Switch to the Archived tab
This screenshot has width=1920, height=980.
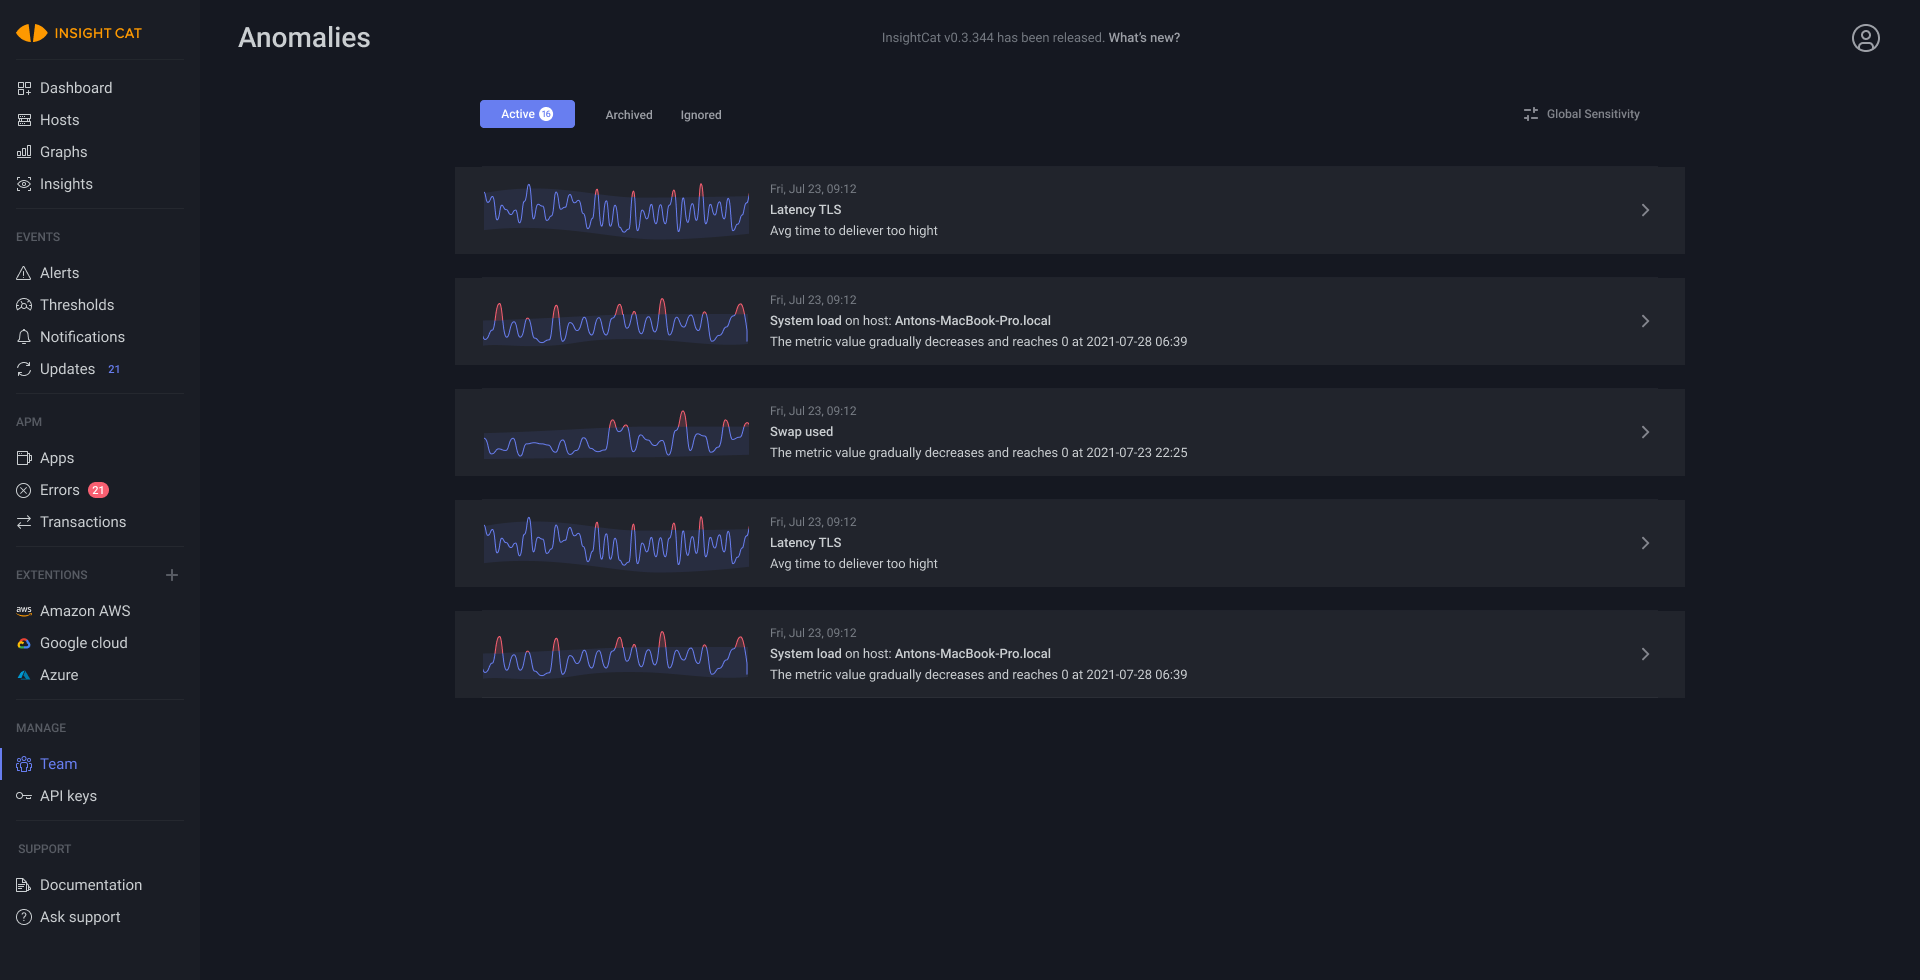[628, 115]
